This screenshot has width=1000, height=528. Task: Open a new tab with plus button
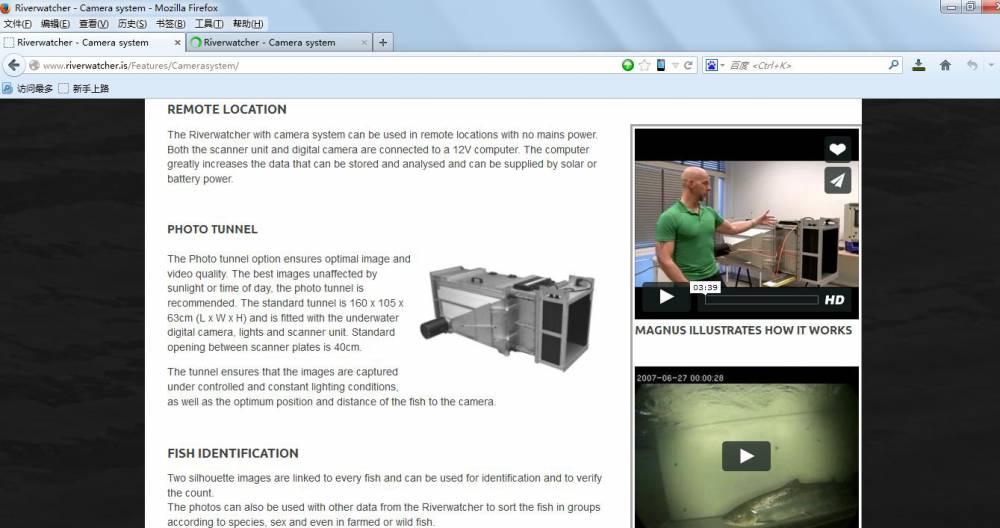[383, 43]
